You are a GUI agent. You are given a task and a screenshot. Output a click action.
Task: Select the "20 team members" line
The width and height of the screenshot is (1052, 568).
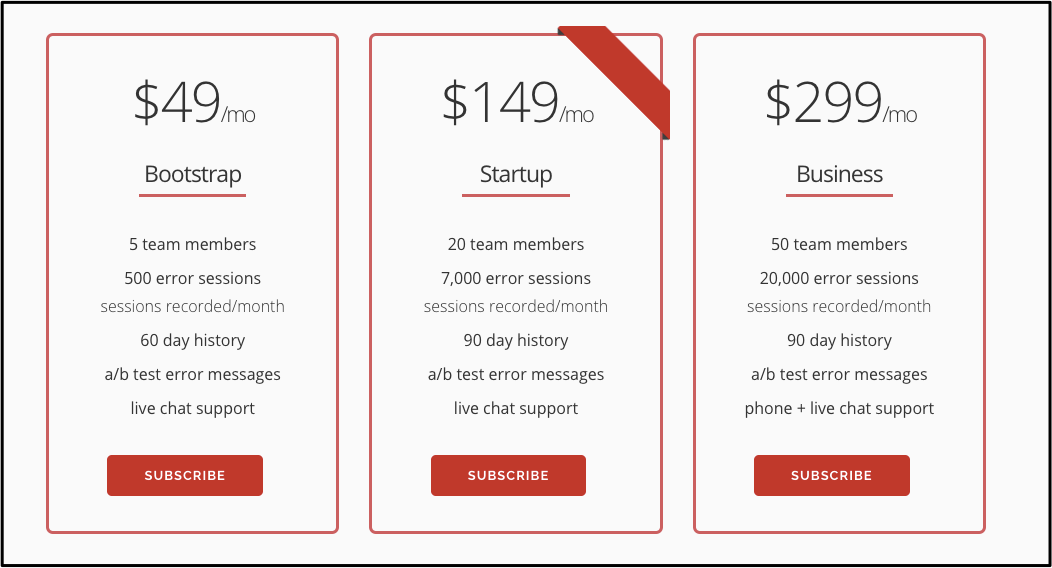516,244
